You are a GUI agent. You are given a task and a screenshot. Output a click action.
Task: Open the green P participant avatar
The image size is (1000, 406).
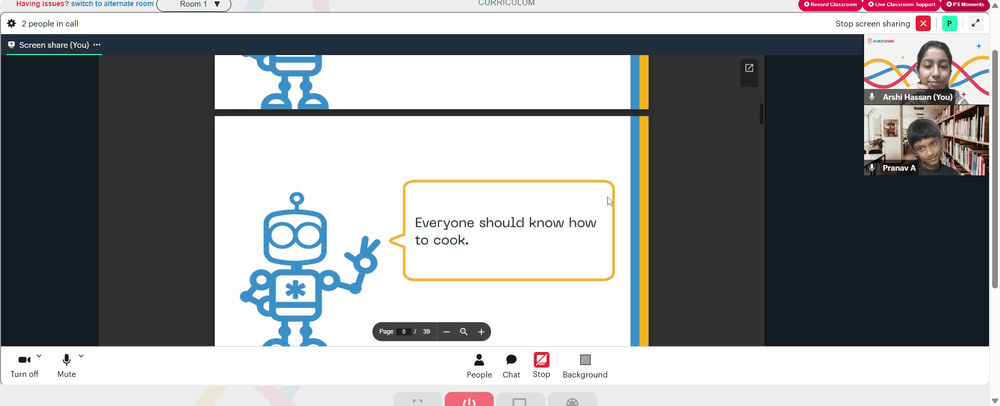[x=950, y=24]
